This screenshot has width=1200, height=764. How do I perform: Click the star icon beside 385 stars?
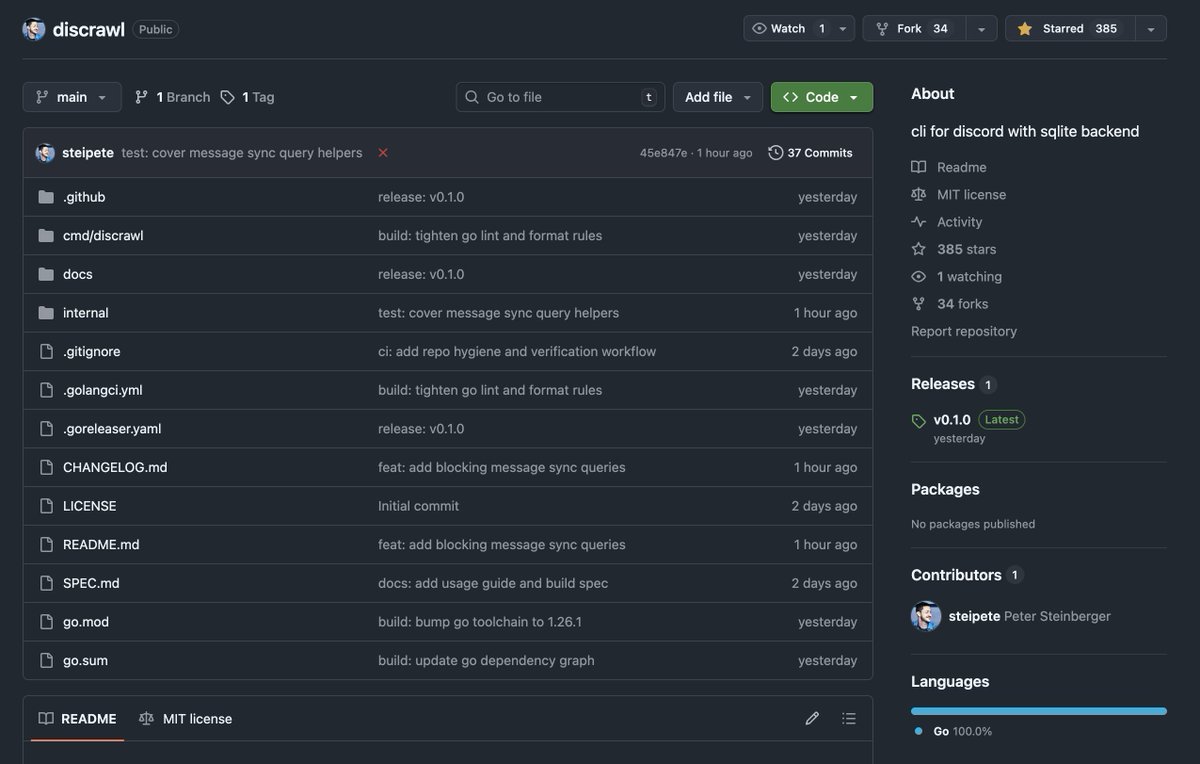click(x=919, y=249)
